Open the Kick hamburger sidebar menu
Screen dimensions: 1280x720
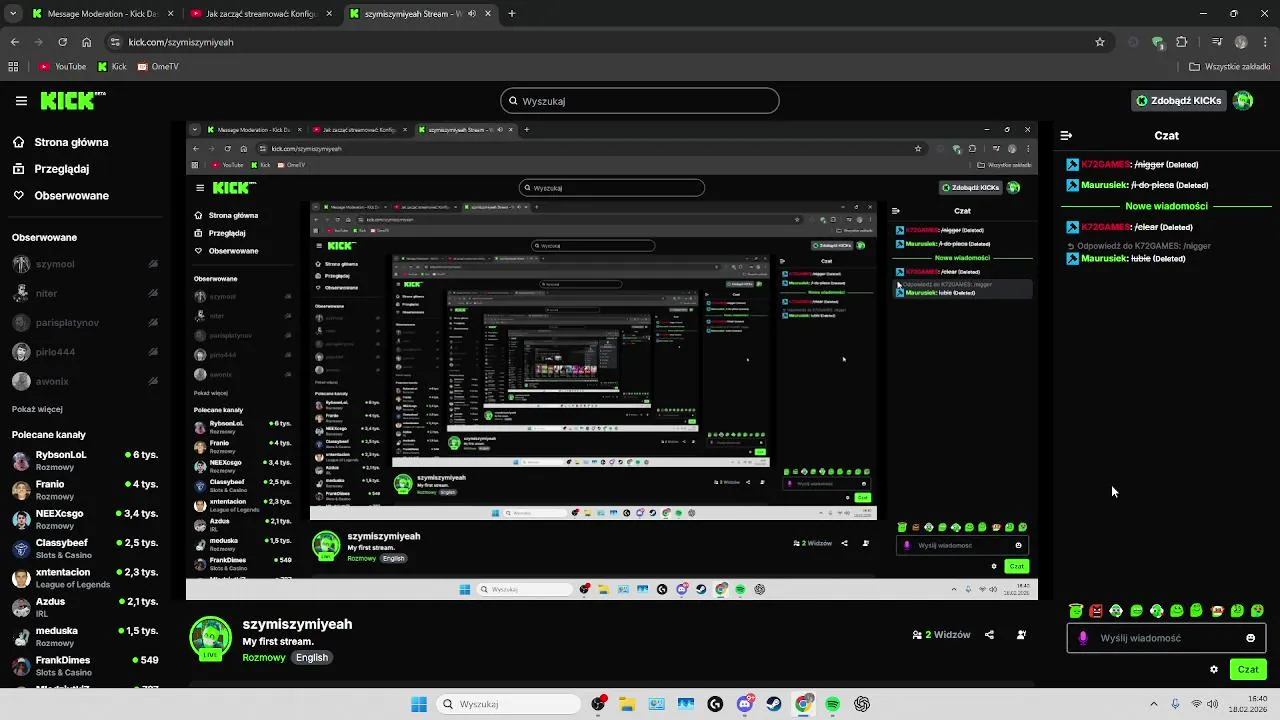click(x=21, y=101)
